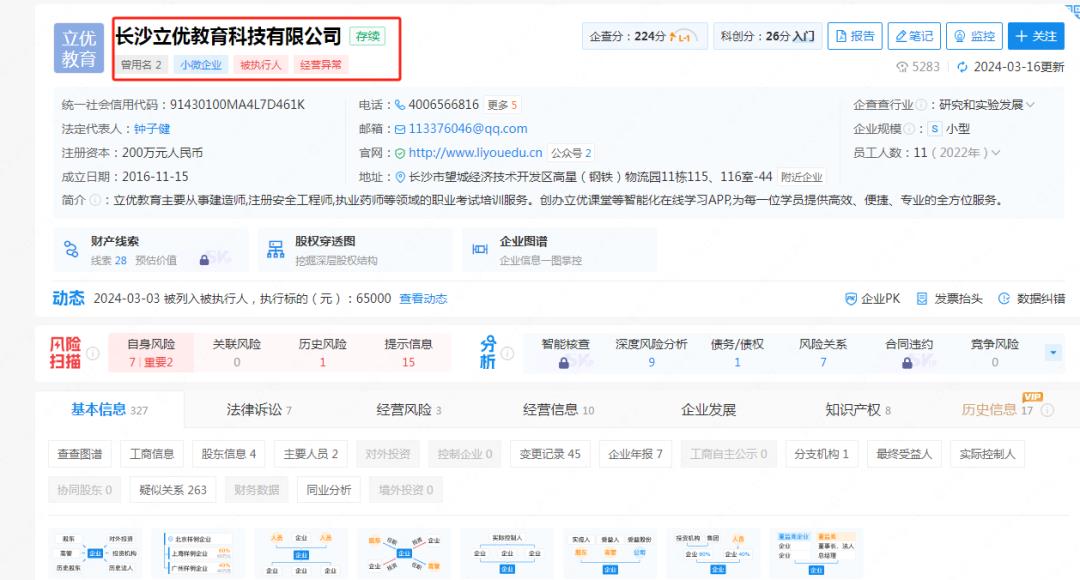Open 深度风险分析 9 item
Viewport: 1080px width, 580px height.
(651, 353)
